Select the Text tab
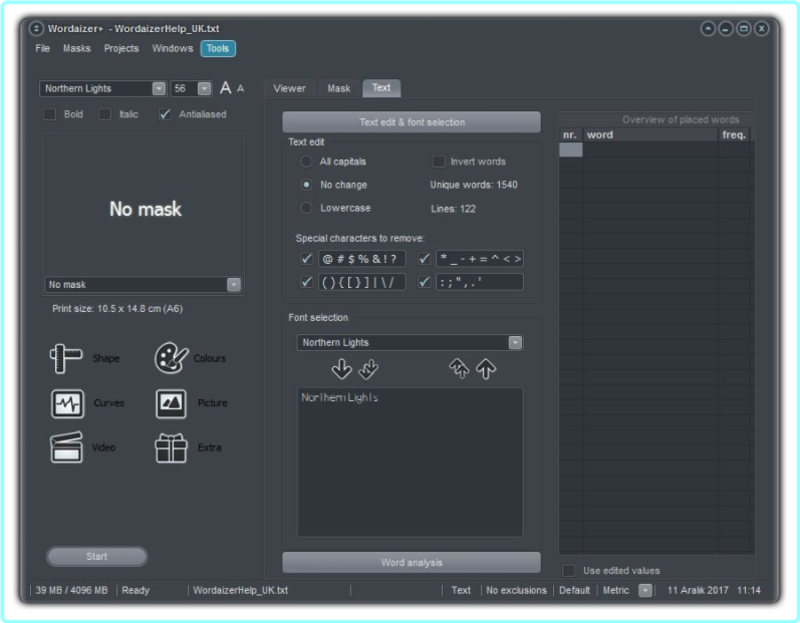The image size is (800, 623). [381, 88]
